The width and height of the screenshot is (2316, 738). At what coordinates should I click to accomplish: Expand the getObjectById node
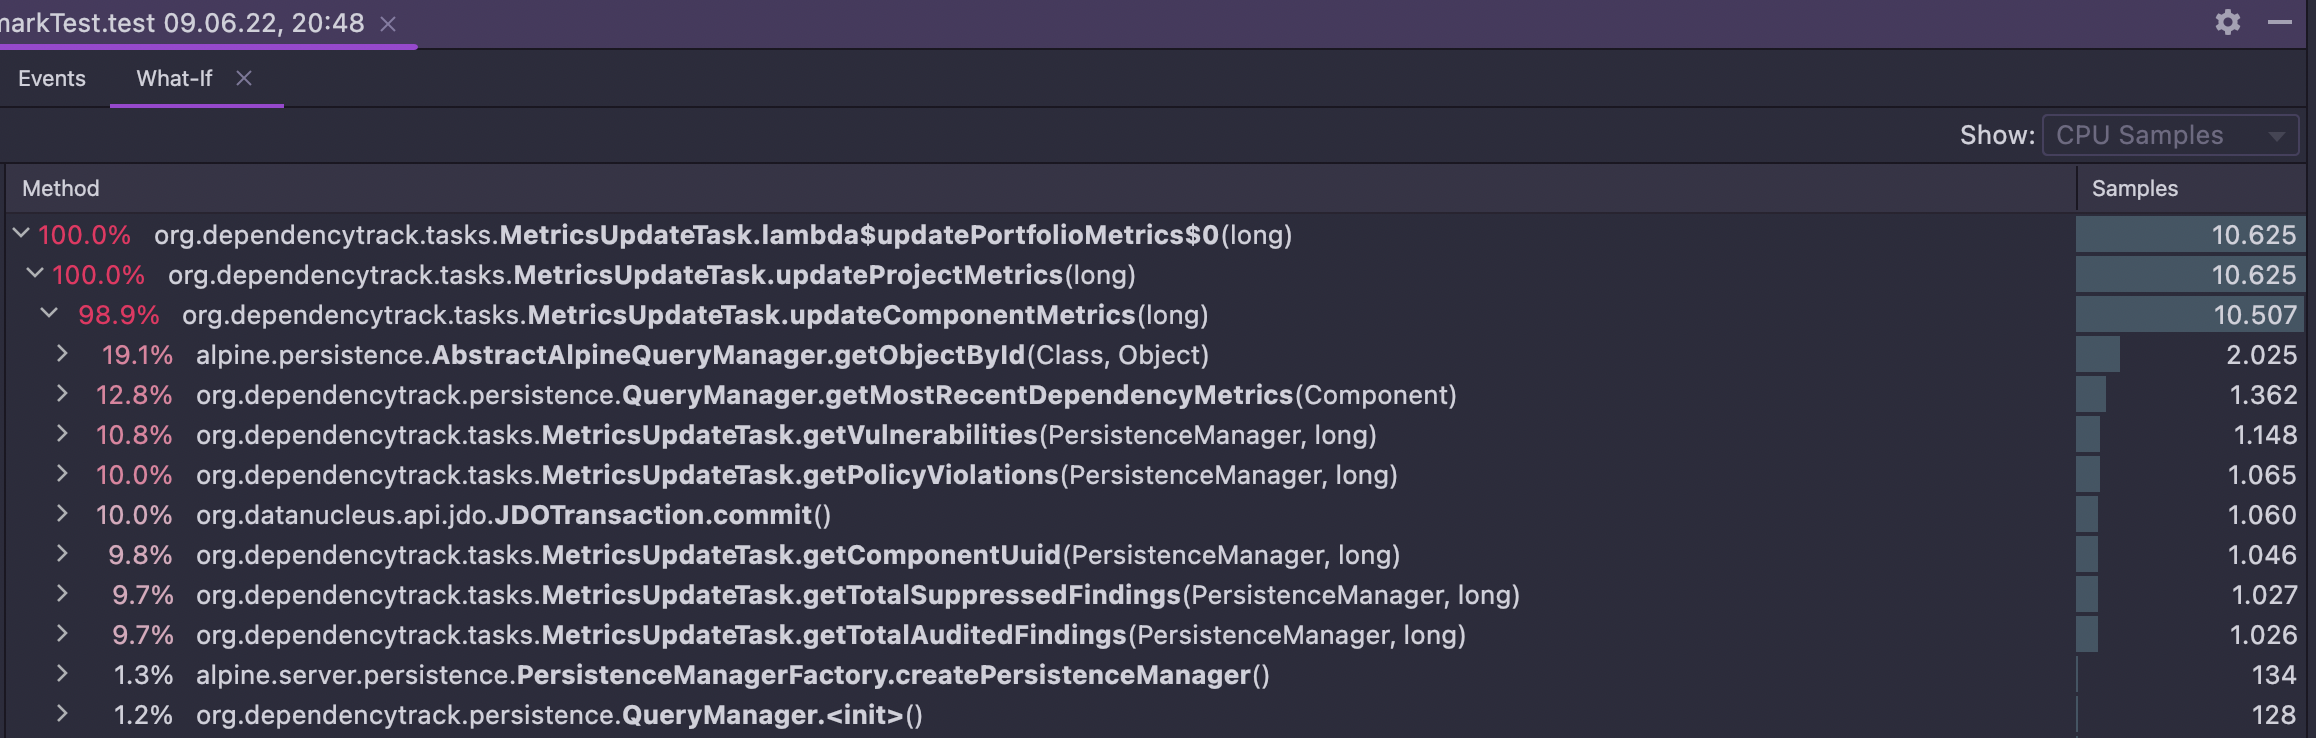tap(62, 354)
